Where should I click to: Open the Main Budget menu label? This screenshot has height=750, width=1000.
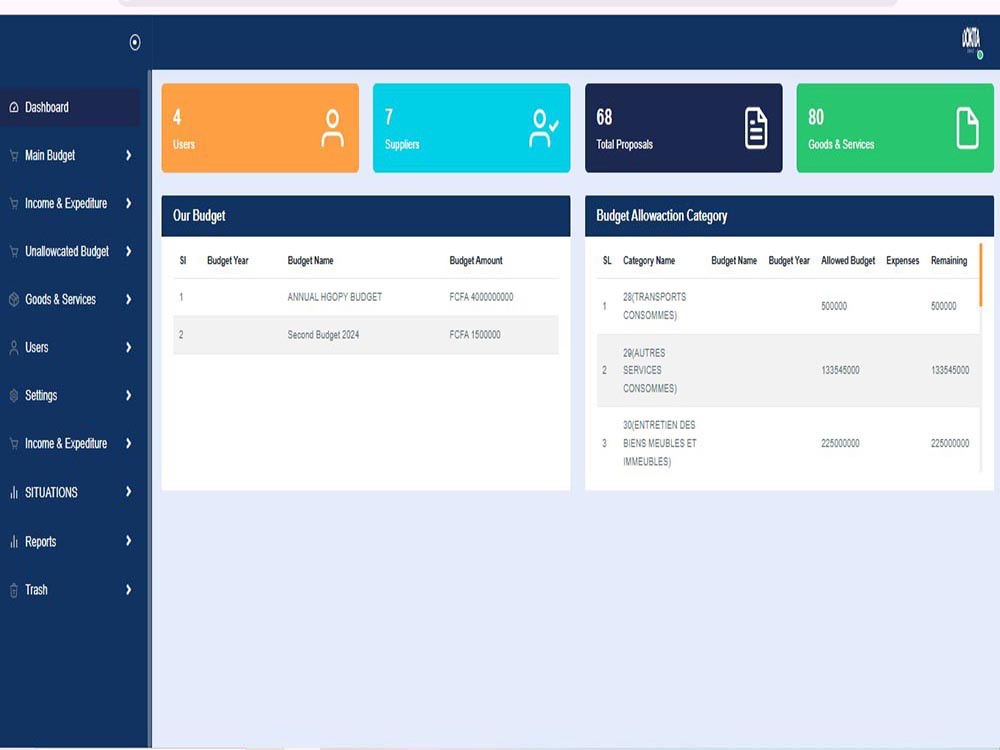point(50,156)
